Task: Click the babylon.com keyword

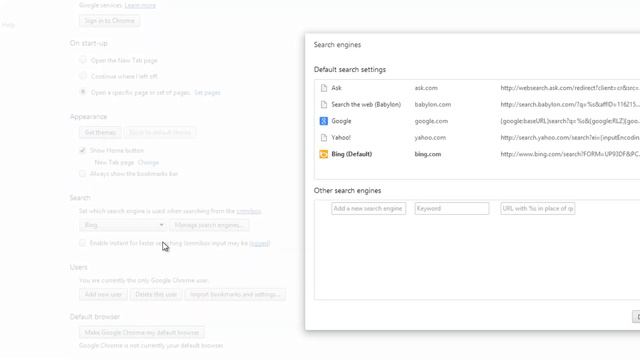Action: click(433, 104)
